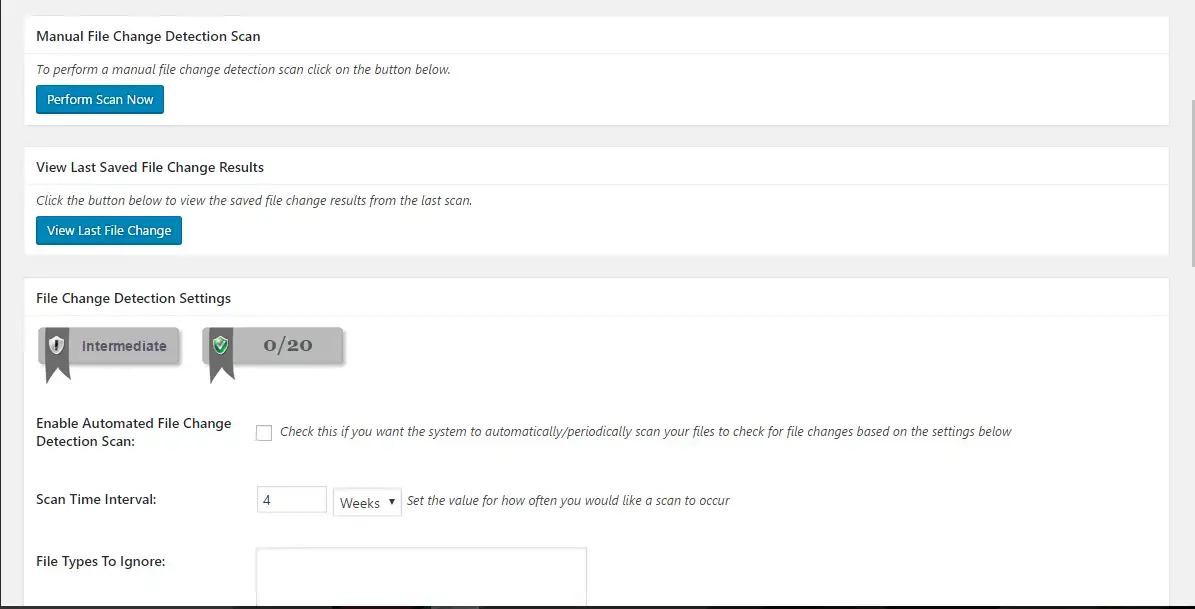Click the File Types To Ignore label

click(x=101, y=562)
